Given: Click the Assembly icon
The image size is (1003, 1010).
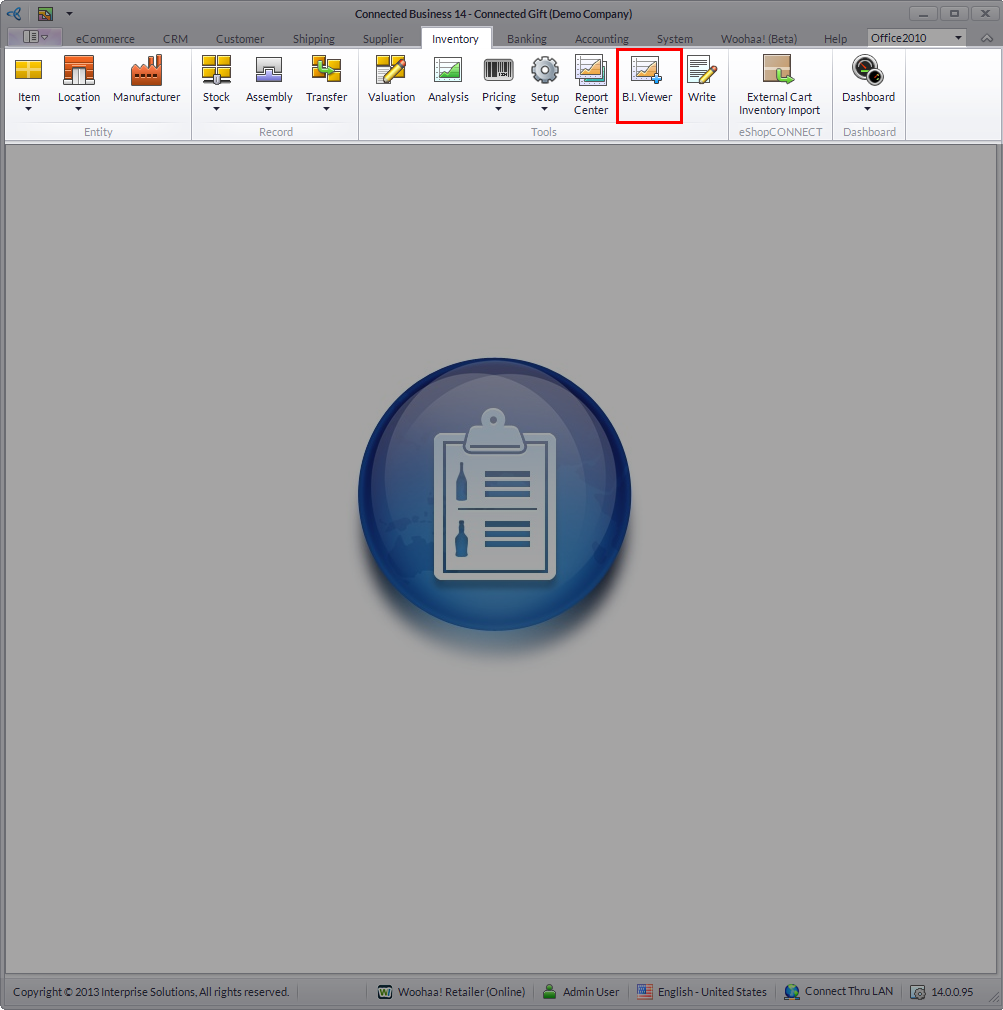Looking at the screenshot, I should [x=269, y=70].
